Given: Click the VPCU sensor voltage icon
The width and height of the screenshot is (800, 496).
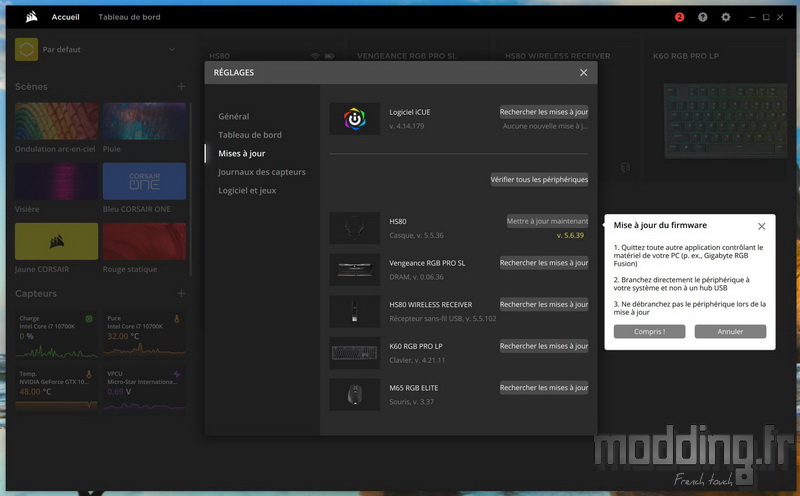Looking at the screenshot, I should pos(177,375).
